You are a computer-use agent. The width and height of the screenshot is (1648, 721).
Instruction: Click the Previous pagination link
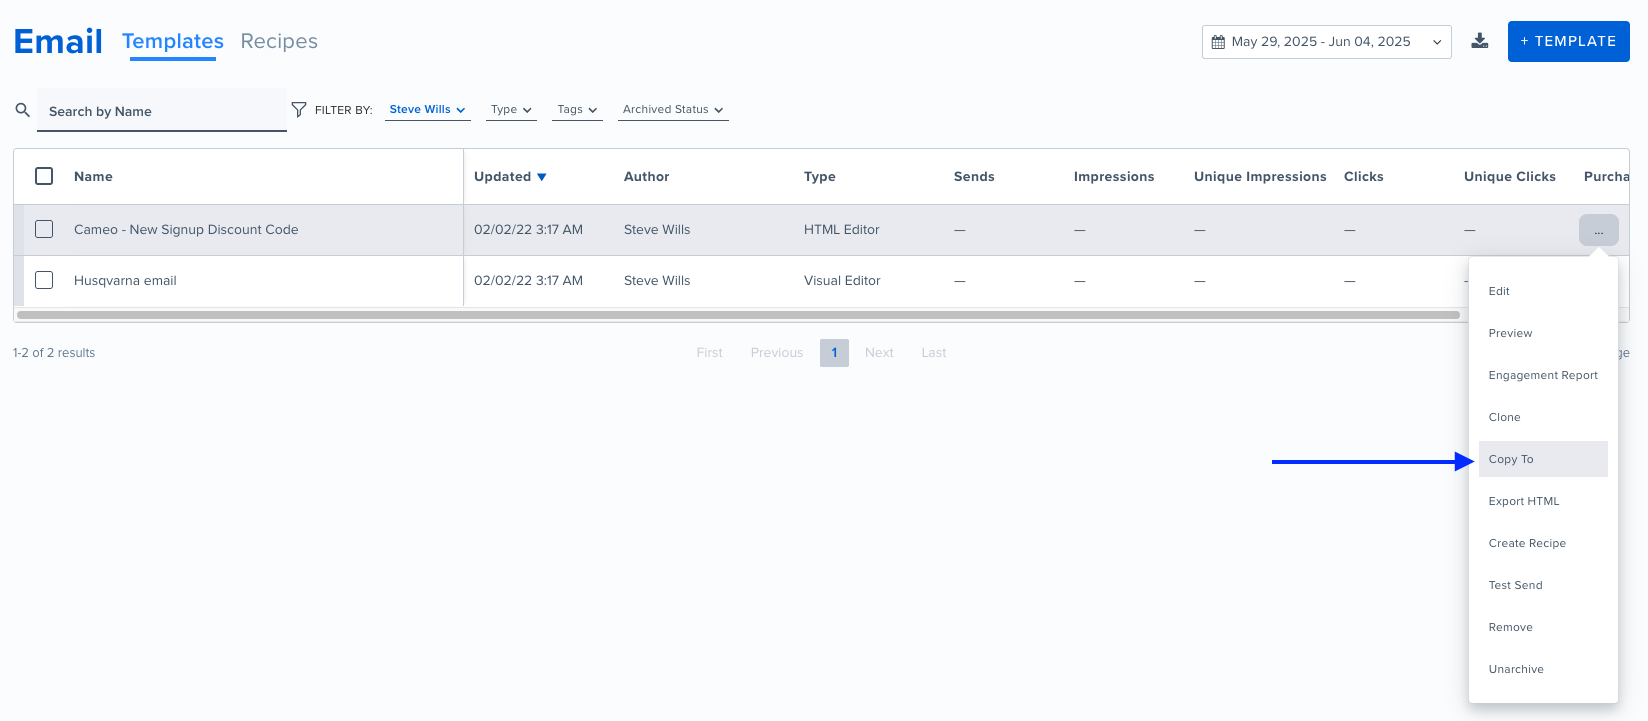pyautogui.click(x=777, y=353)
